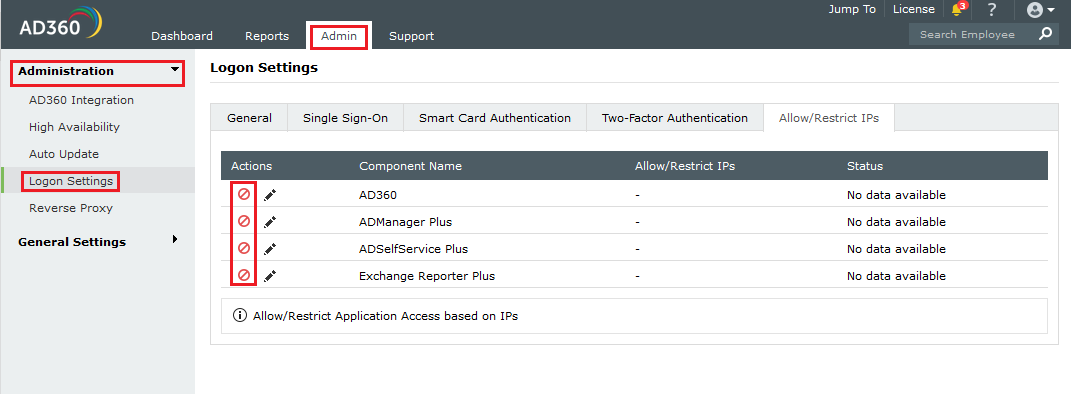Select the Allow/Restrict IPs tab
Viewport: 1071px width, 394px height.
(829, 118)
